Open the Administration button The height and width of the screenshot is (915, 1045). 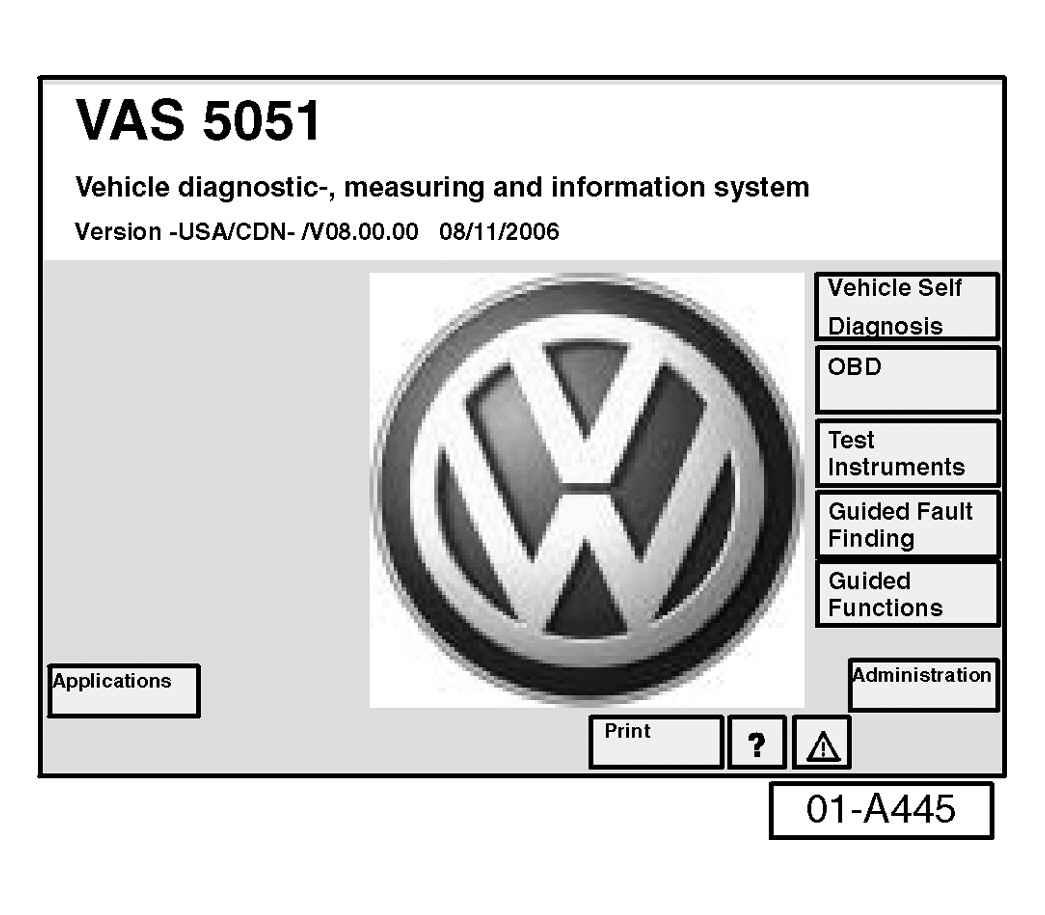(x=924, y=685)
